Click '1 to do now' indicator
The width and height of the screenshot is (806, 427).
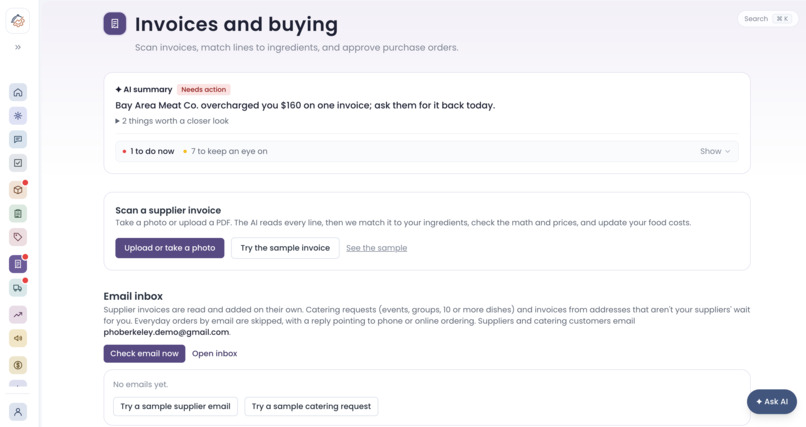[149, 151]
